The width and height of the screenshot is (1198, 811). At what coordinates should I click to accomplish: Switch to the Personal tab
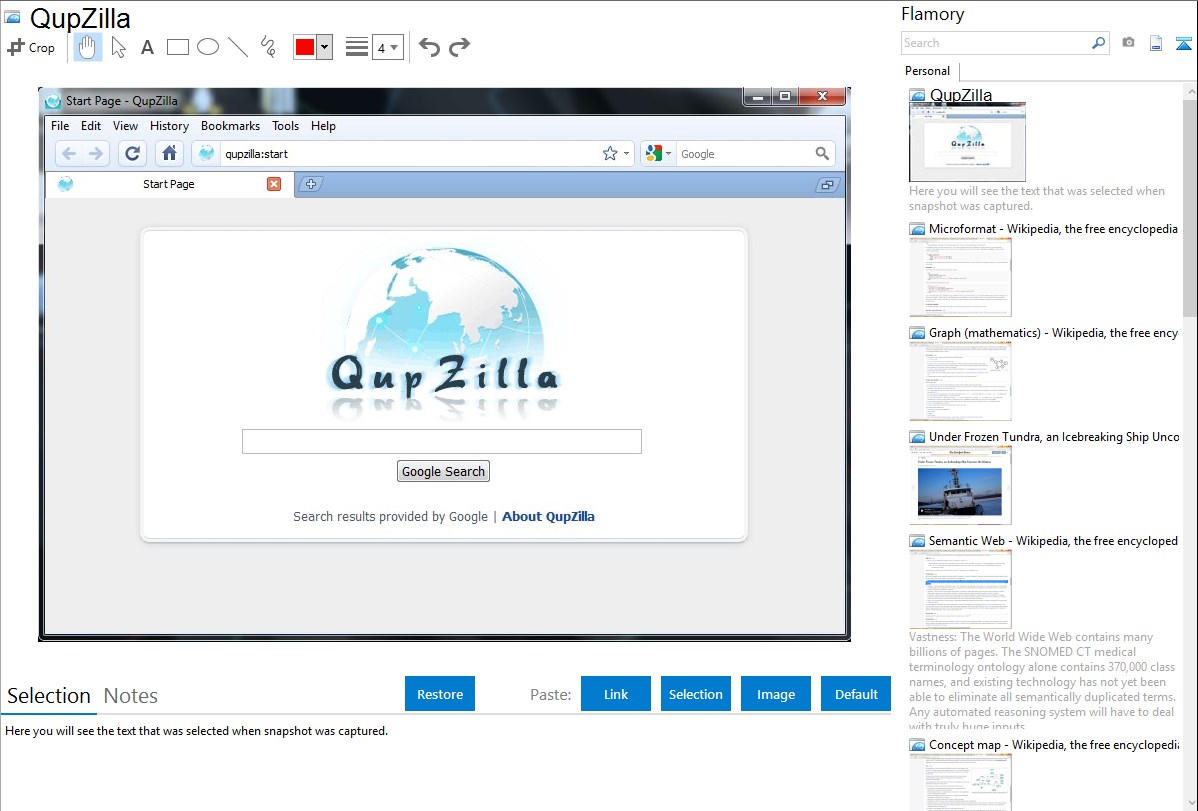928,71
